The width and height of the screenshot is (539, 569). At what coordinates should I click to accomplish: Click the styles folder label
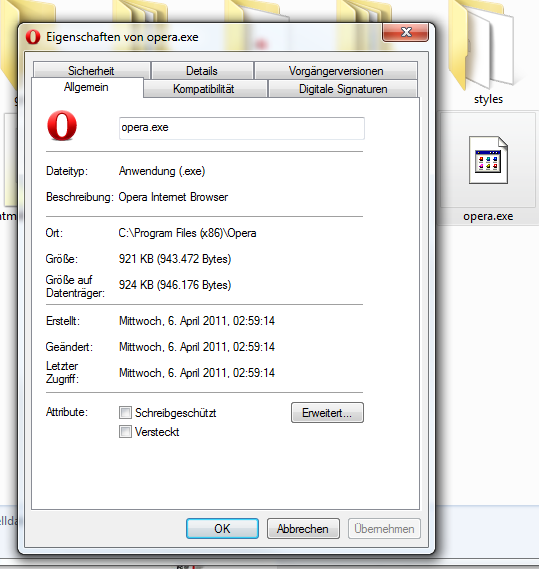[488, 99]
